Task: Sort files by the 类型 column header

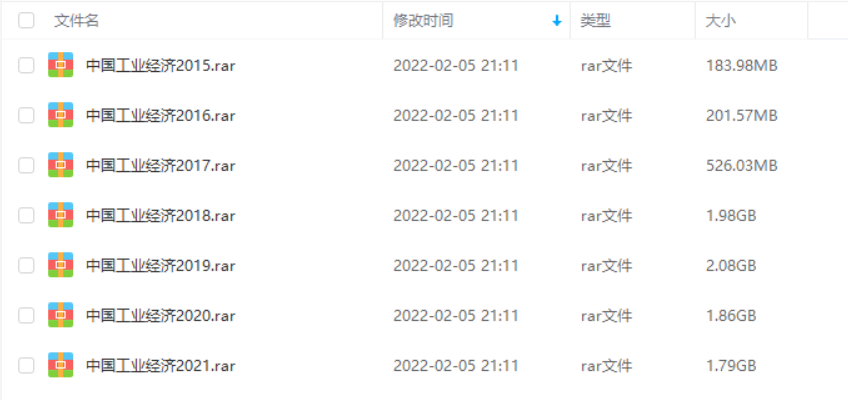Action: [x=595, y=21]
